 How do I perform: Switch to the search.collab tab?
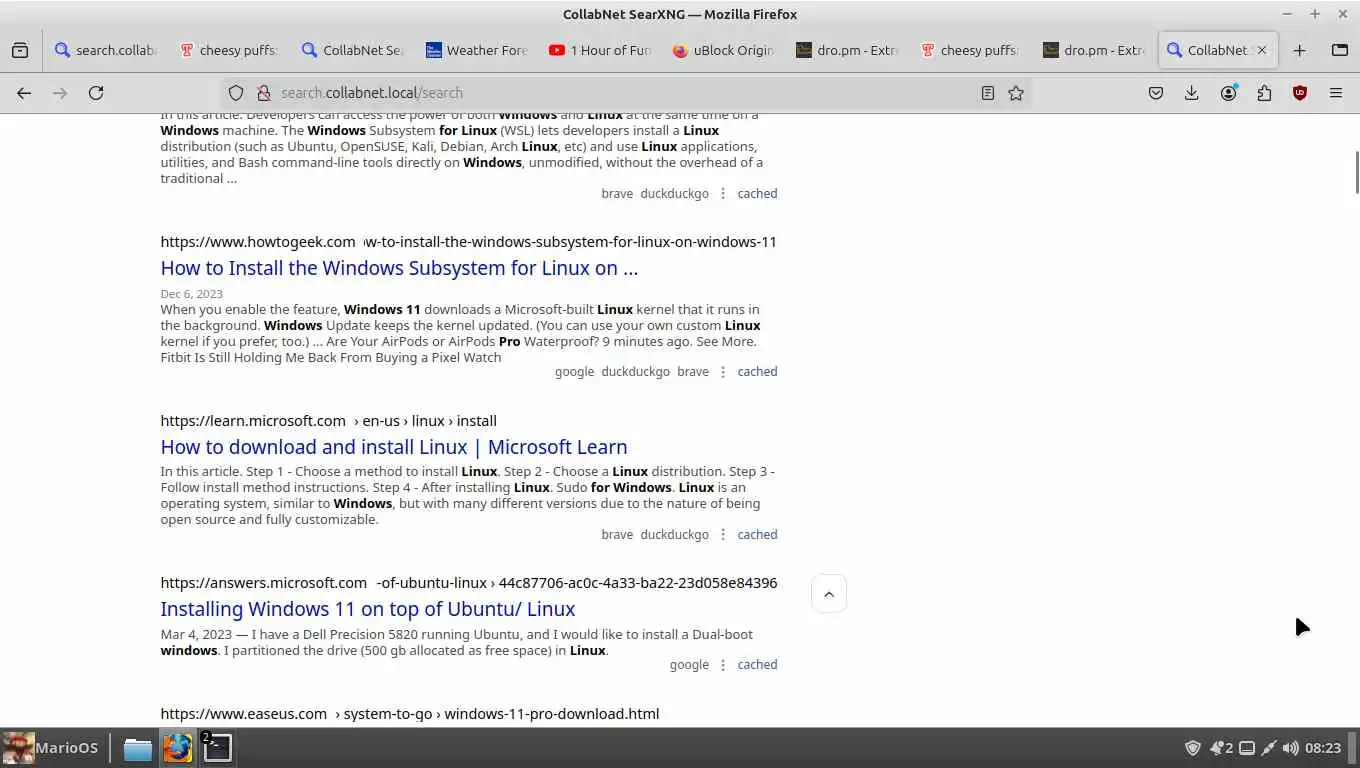(x=105, y=50)
